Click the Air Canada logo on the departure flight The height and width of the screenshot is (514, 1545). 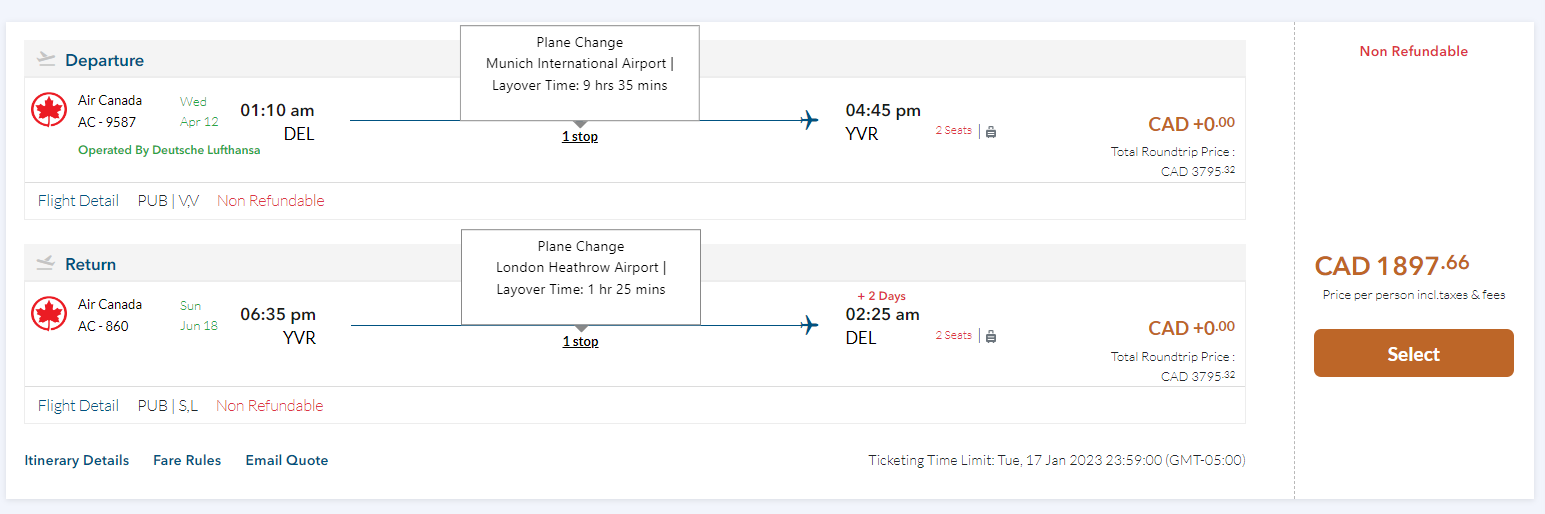pos(49,109)
